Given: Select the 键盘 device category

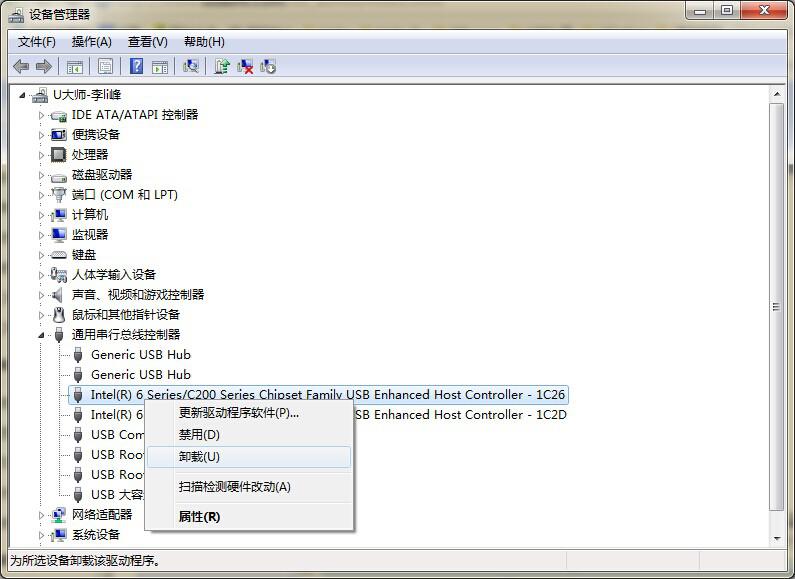Looking at the screenshot, I should [84, 254].
